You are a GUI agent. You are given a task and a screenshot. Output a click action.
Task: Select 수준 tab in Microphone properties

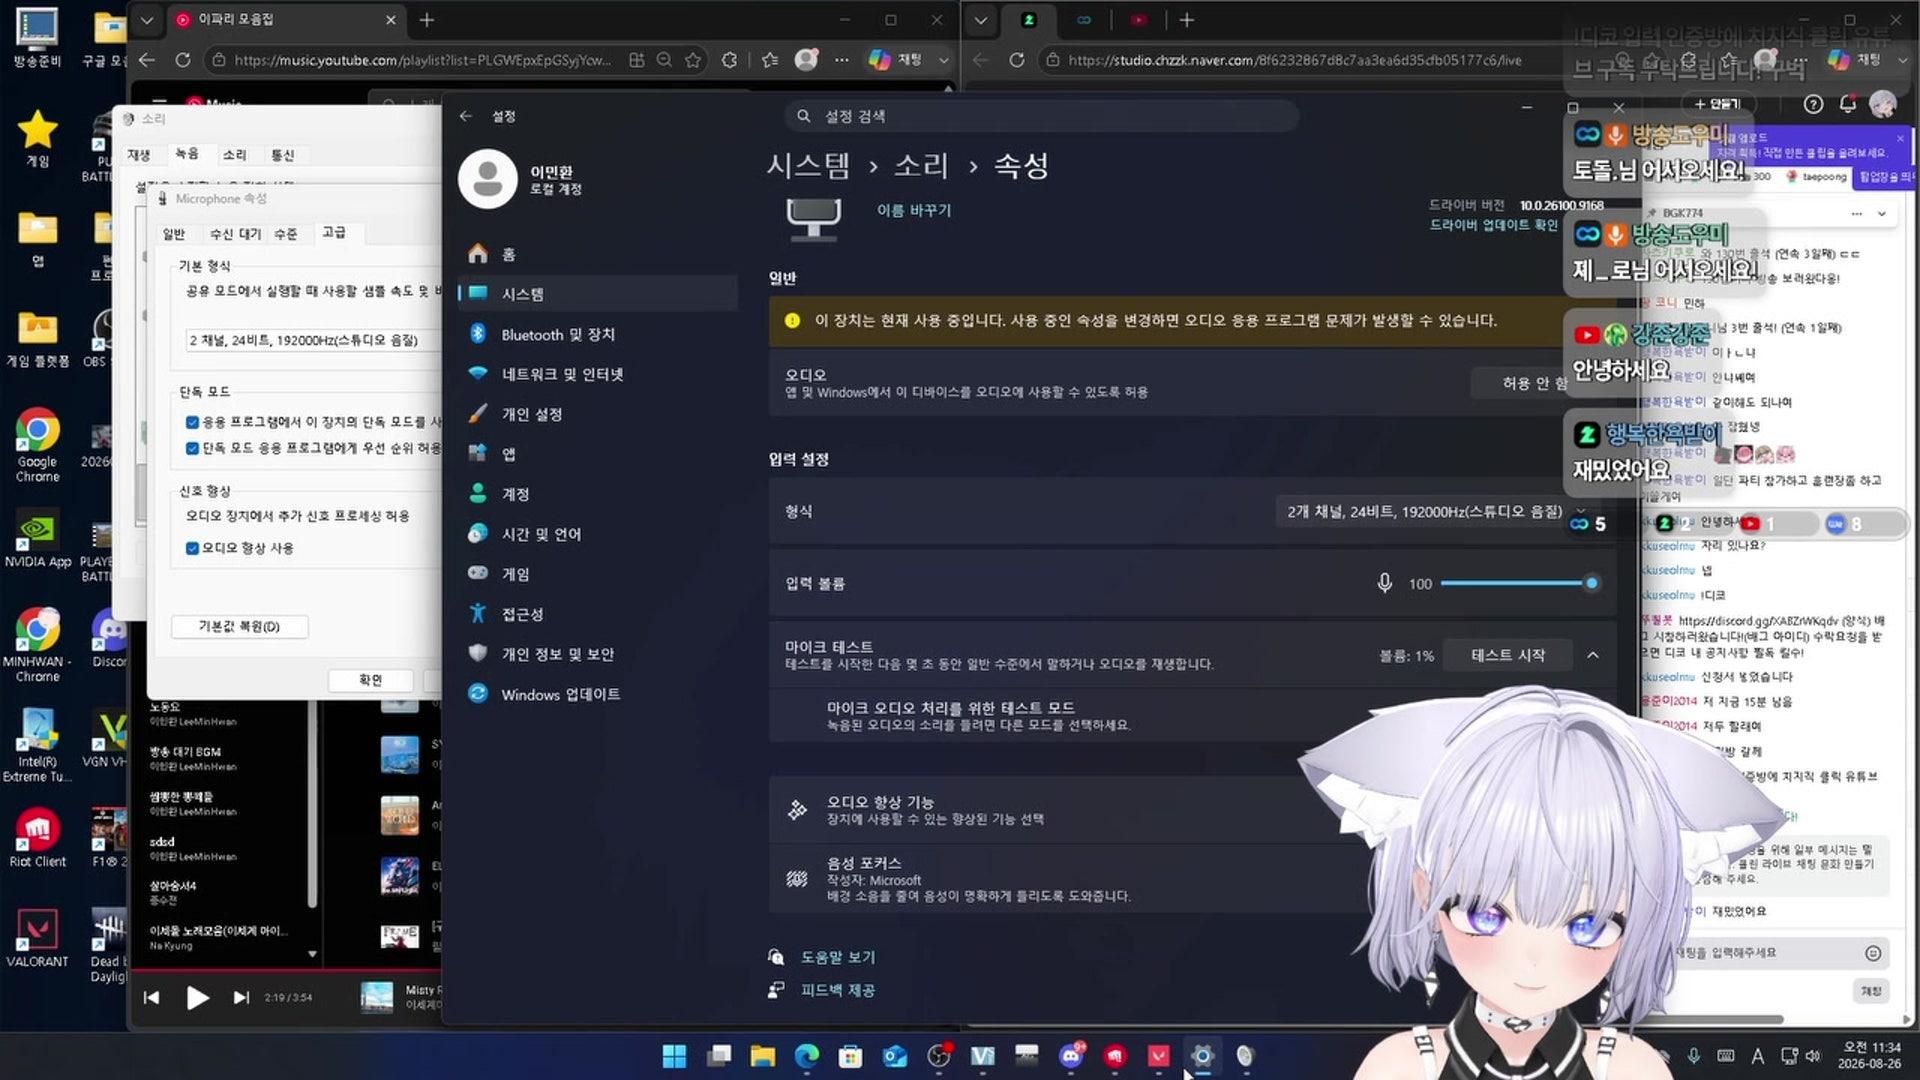286,233
